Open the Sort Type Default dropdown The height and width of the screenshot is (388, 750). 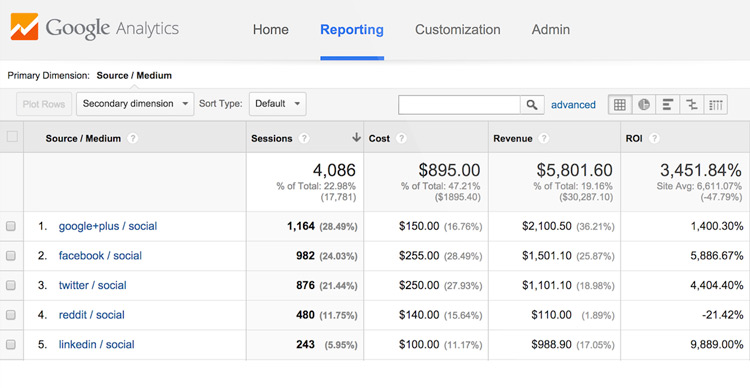click(277, 104)
